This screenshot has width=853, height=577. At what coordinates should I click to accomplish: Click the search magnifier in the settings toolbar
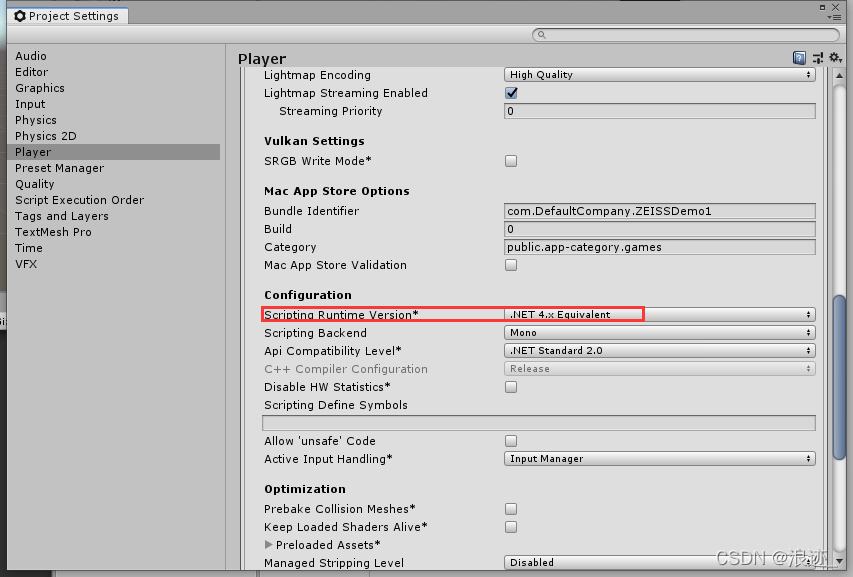[x=540, y=33]
